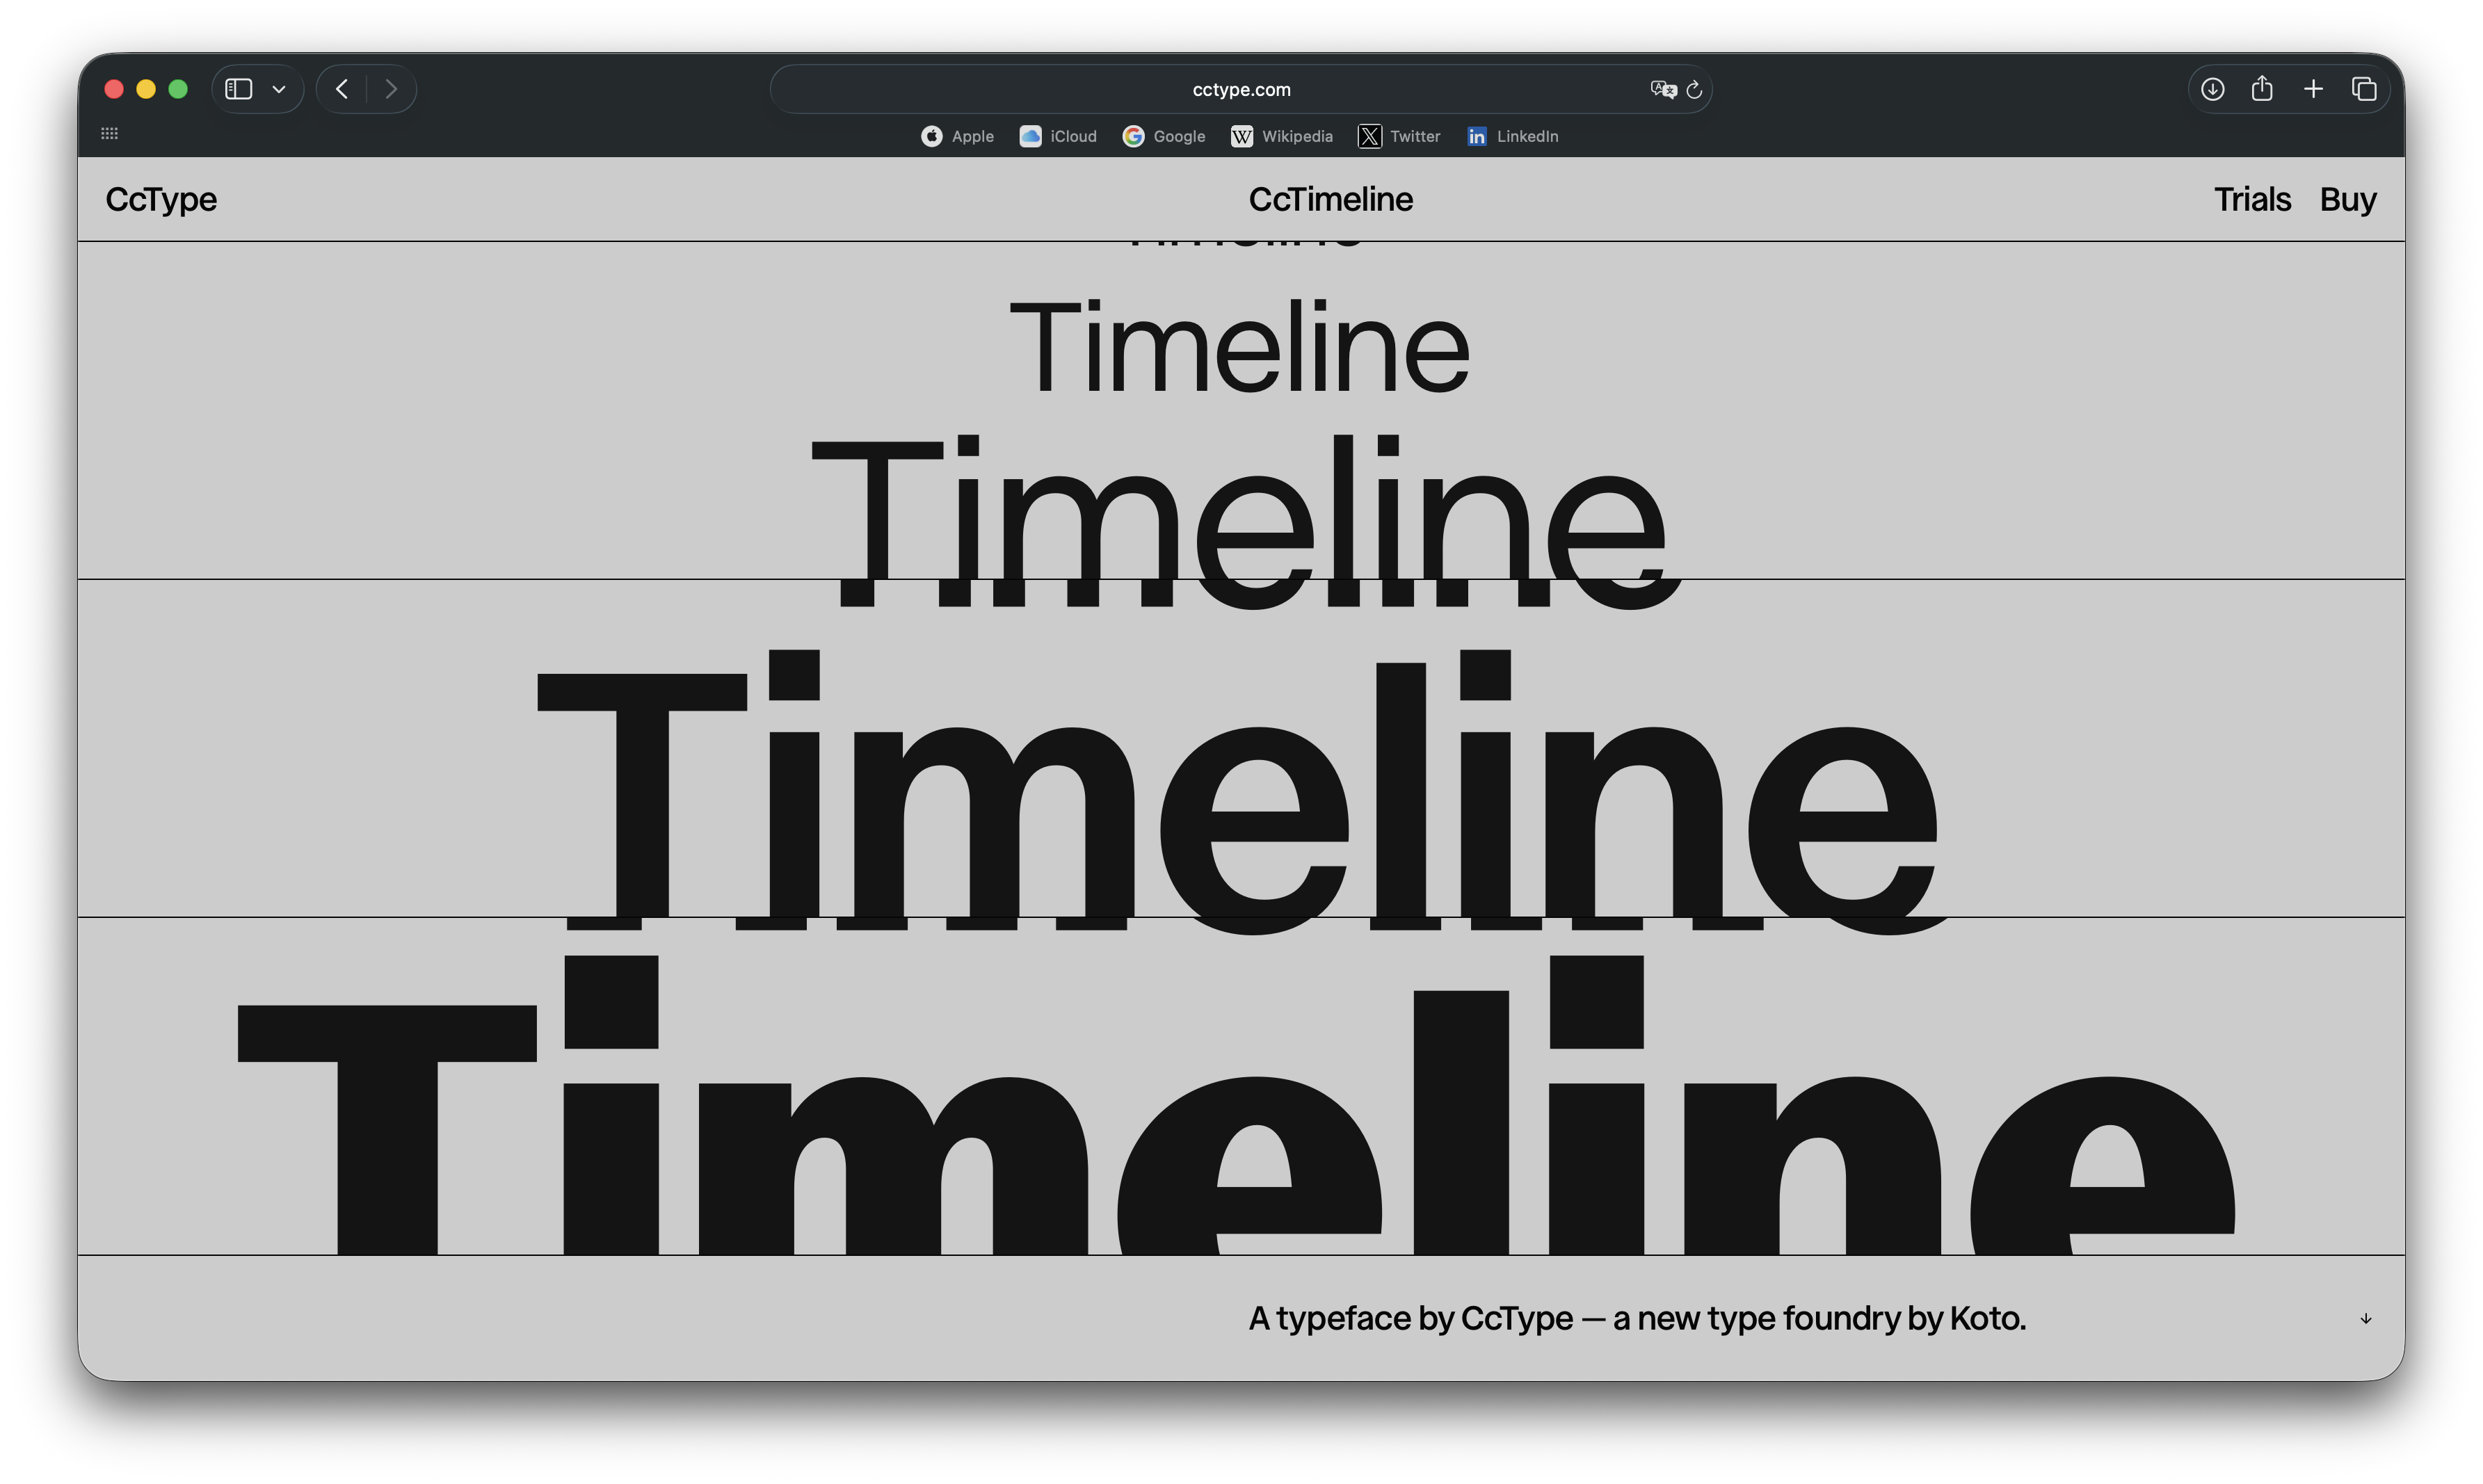The image size is (2483, 1484).
Task: Close the Safari window
Action: click(114, 89)
